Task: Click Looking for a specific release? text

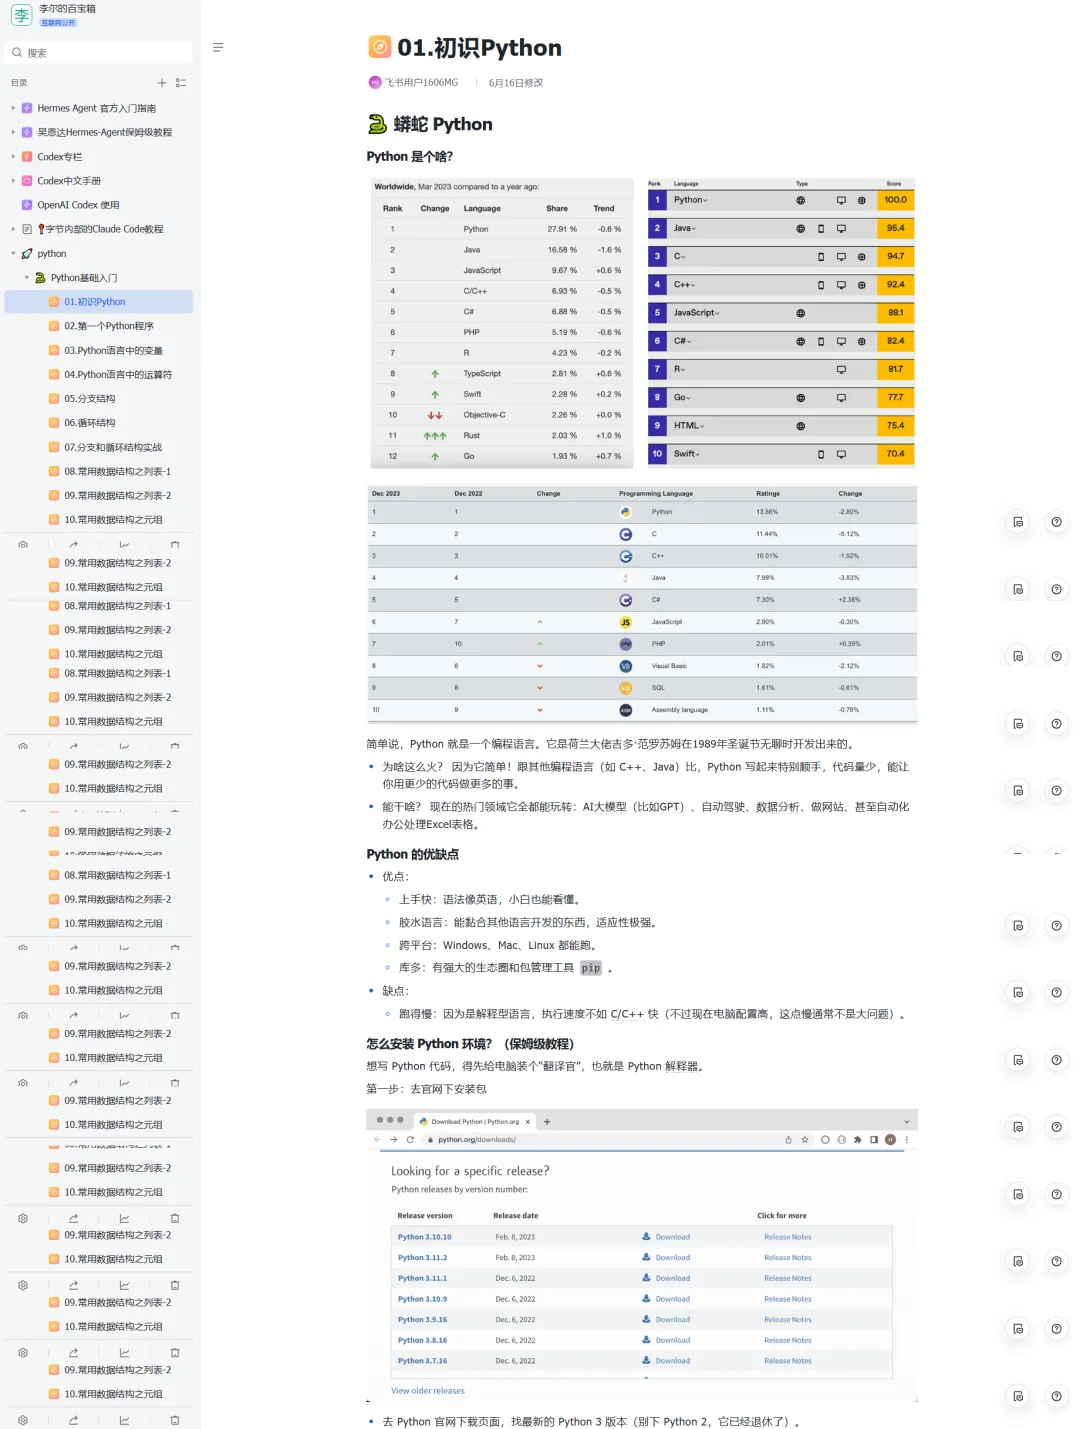Action: (470, 1171)
